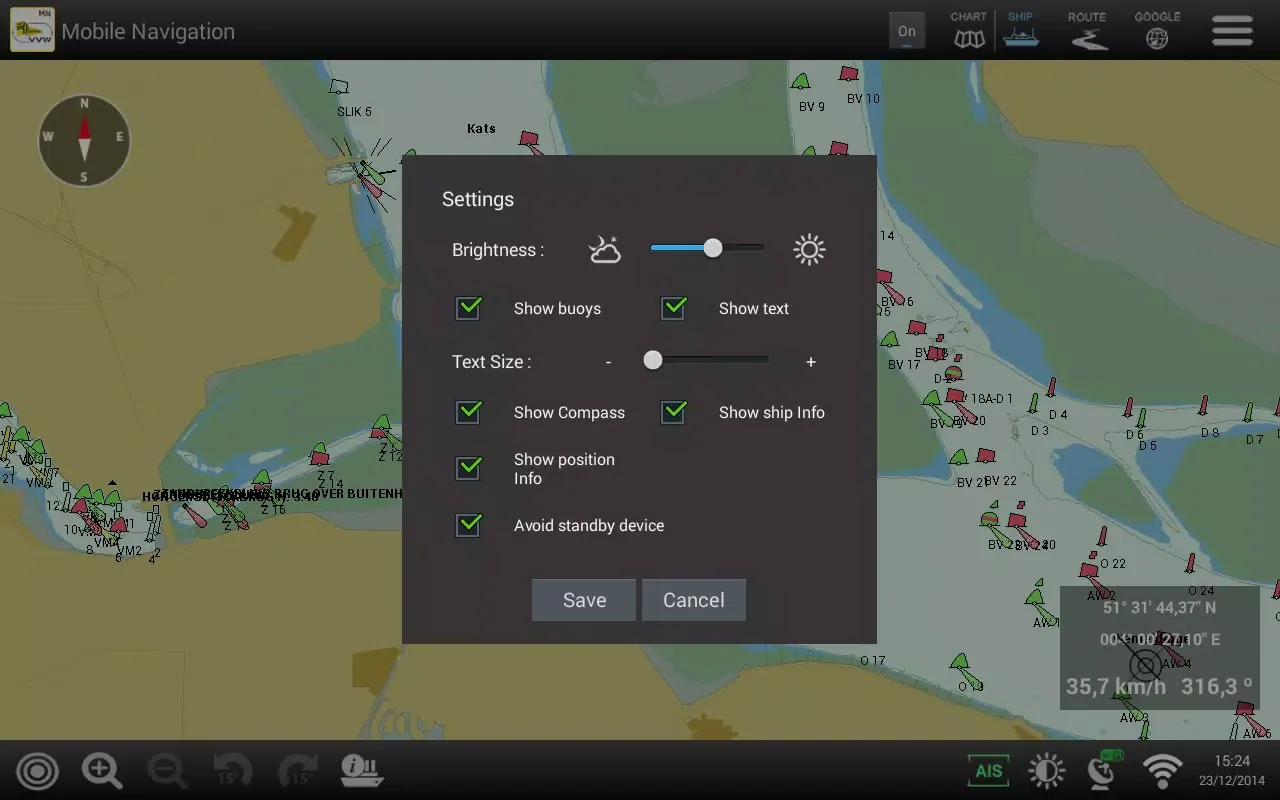Viewport: 1280px width, 800px height.
Task: Rotate map left 15 degrees
Action: tap(232, 770)
